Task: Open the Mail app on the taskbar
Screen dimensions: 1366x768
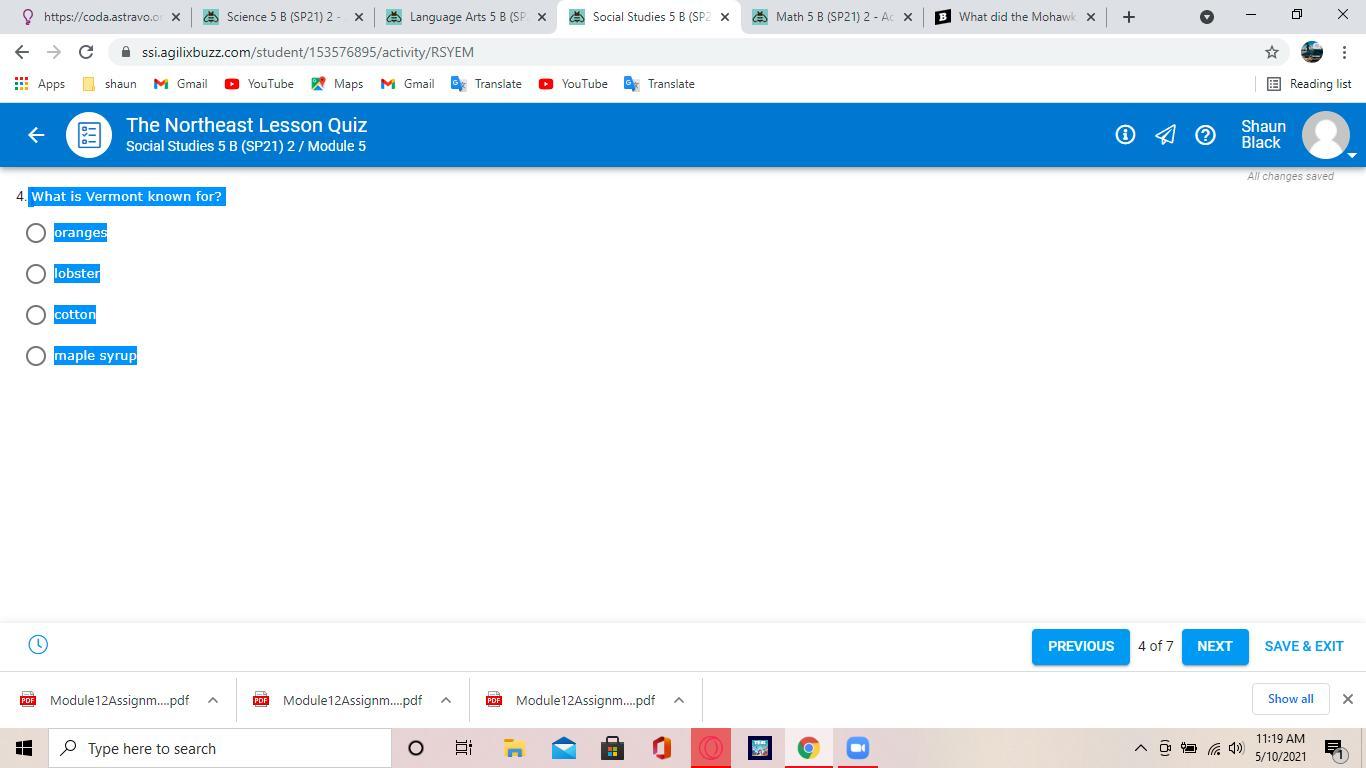Action: click(x=563, y=748)
